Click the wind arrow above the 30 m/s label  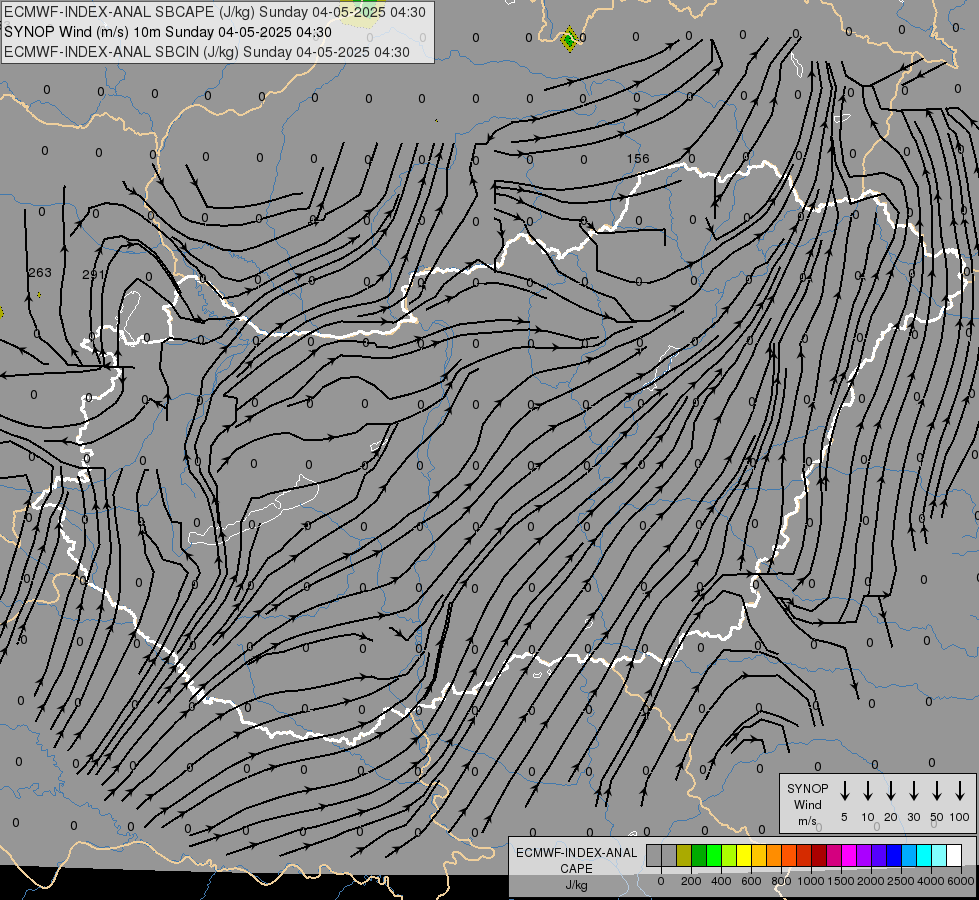(913, 791)
